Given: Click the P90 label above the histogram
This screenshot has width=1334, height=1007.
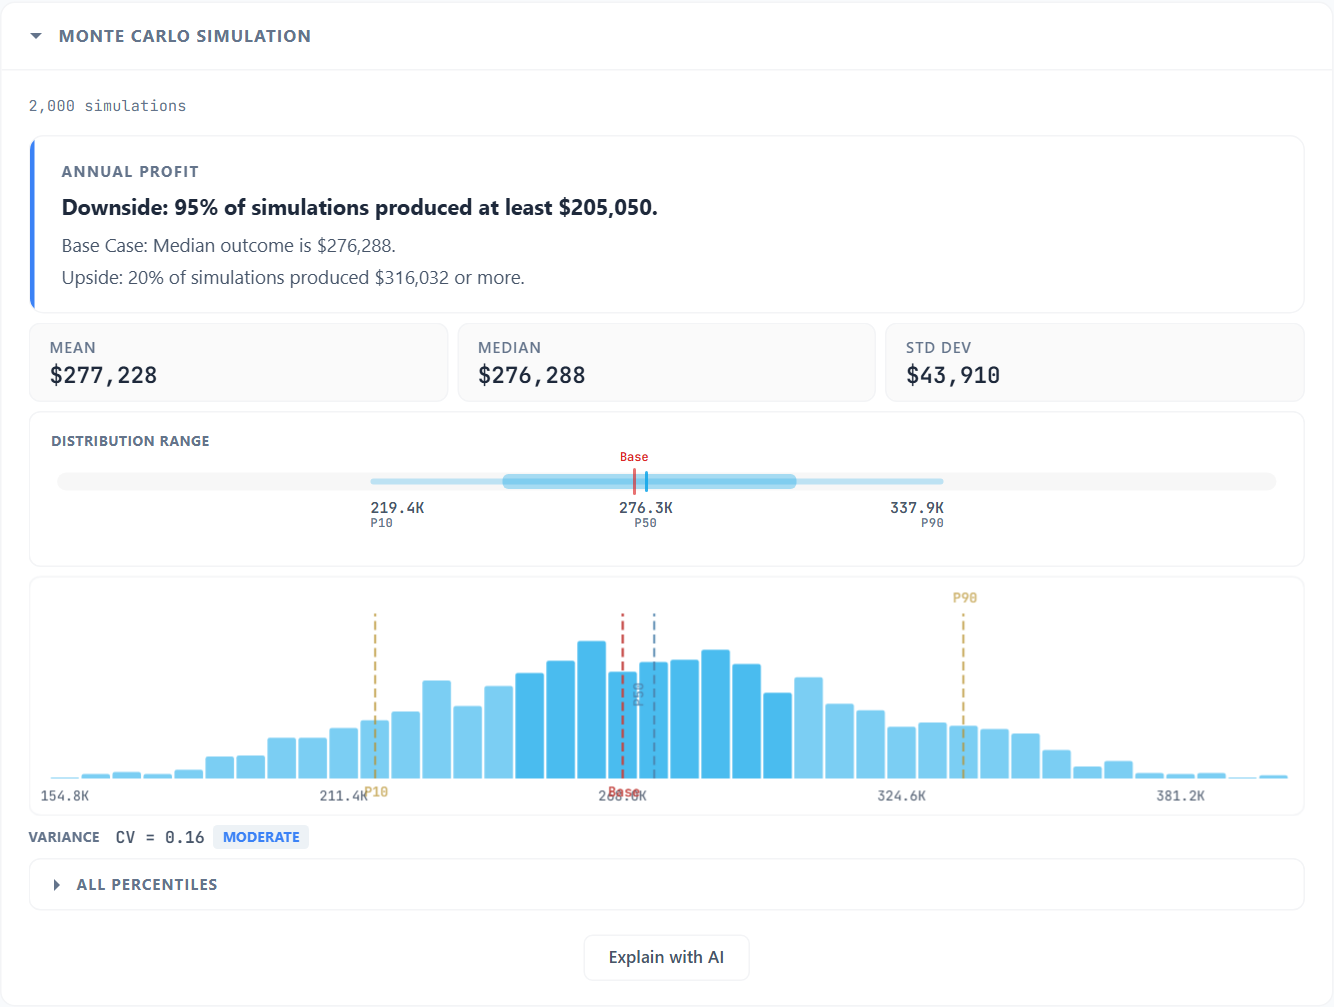Looking at the screenshot, I should [965, 598].
